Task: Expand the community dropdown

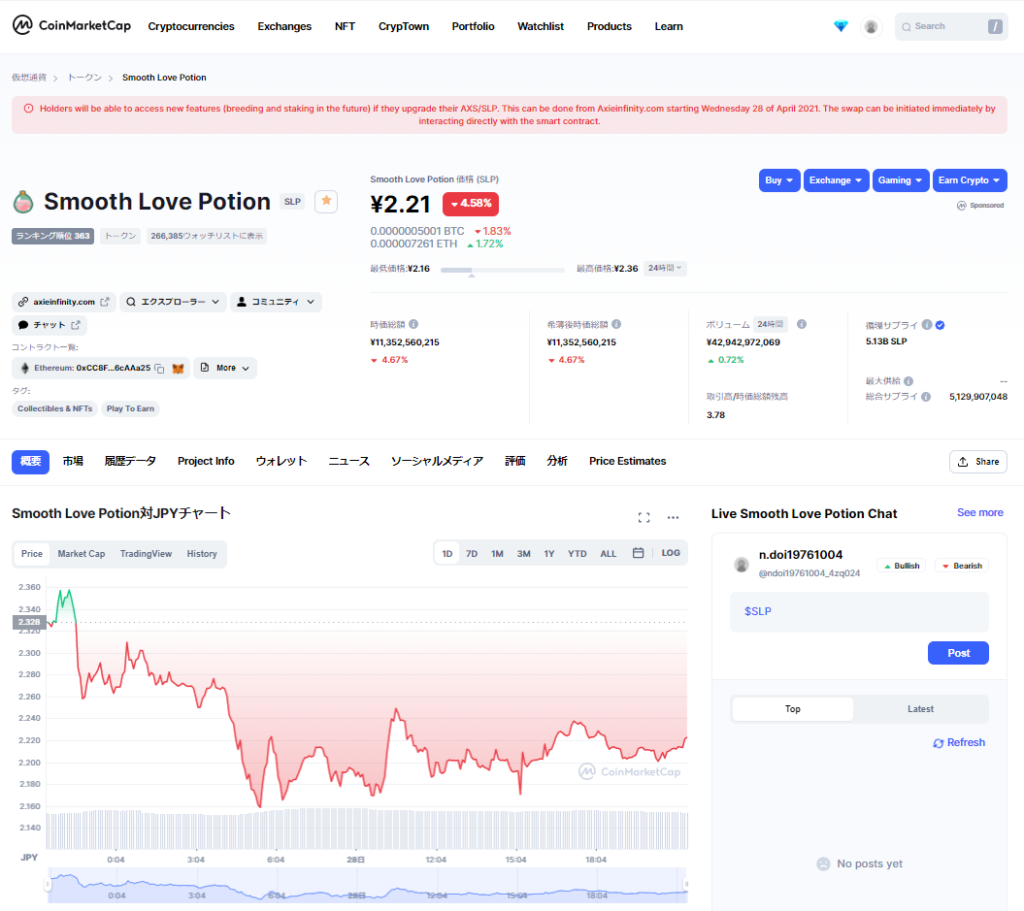Action: [276, 302]
